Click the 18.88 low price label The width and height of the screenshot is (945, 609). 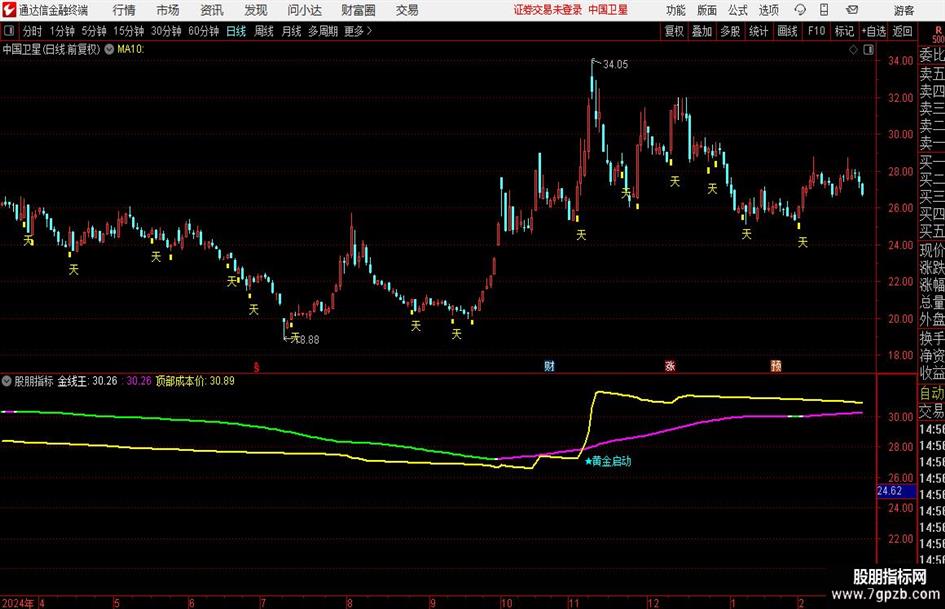[x=307, y=339]
